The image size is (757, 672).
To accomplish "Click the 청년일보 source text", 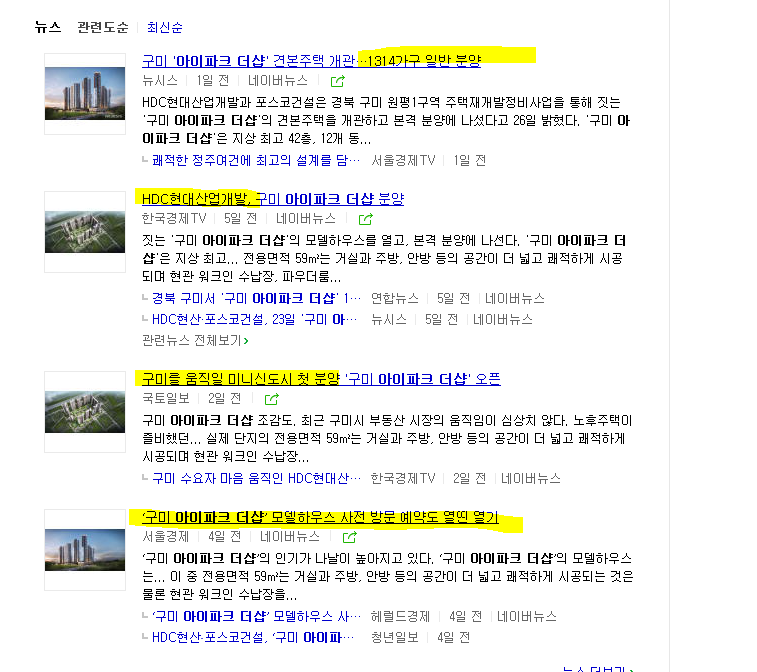I will [x=394, y=638].
